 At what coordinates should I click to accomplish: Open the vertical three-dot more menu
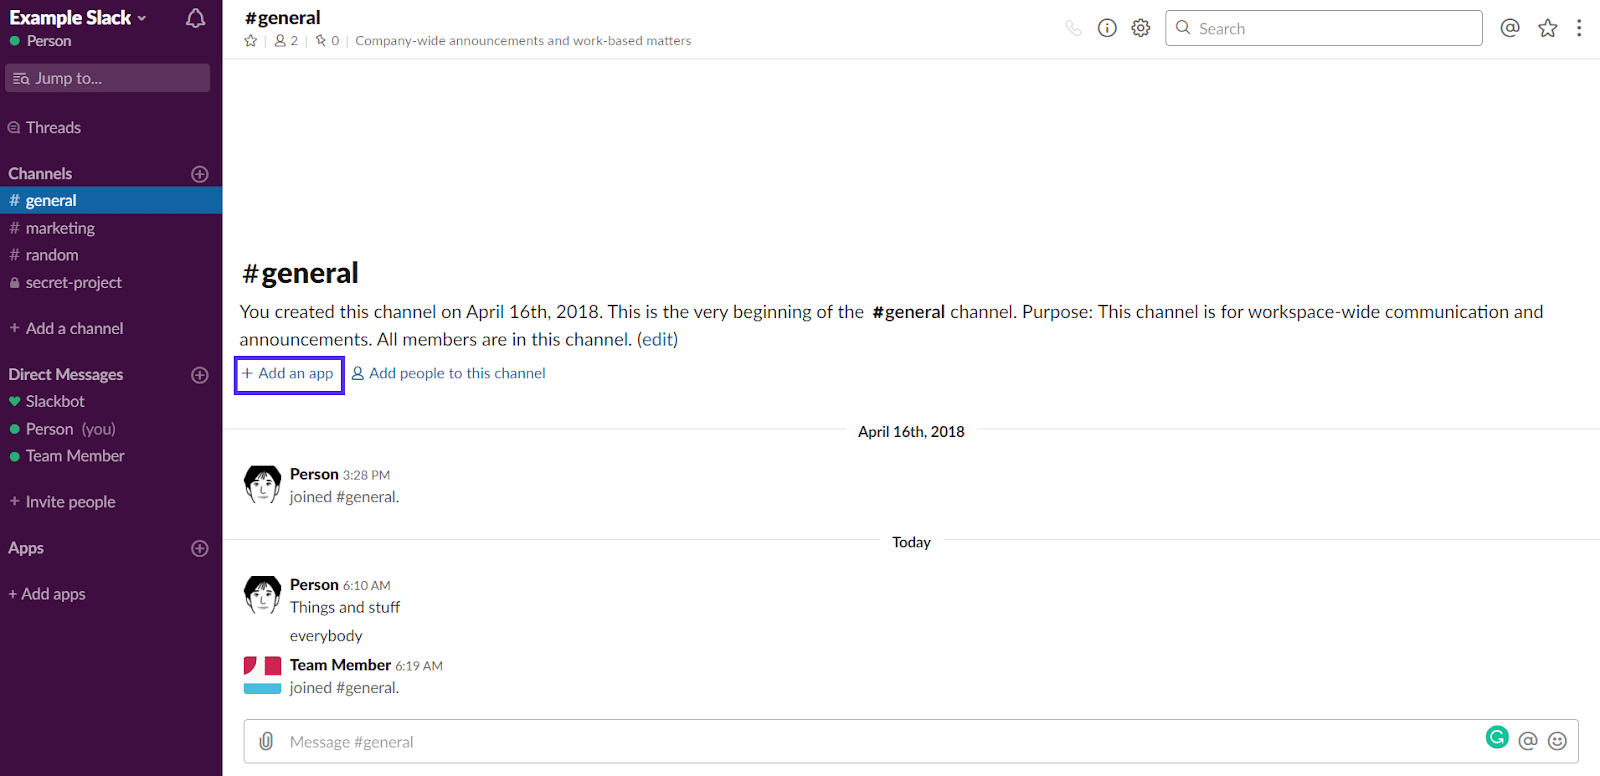pos(1579,28)
